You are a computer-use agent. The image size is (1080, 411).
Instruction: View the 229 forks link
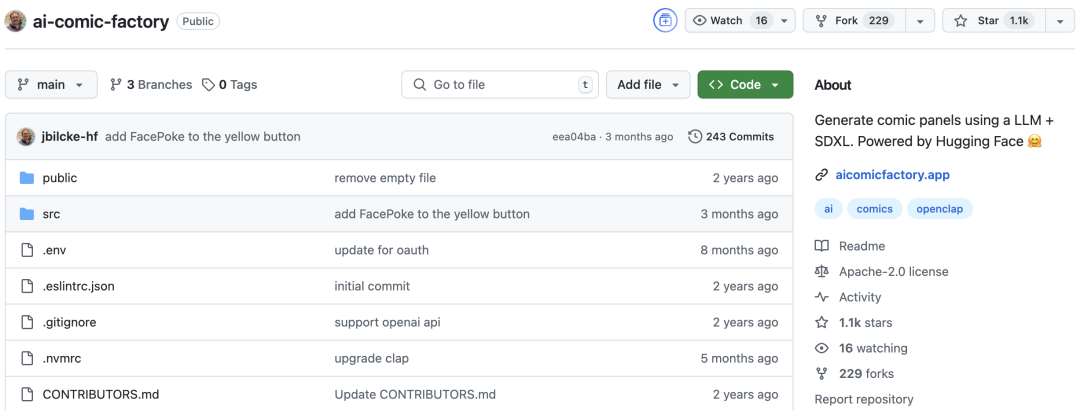[854, 373]
